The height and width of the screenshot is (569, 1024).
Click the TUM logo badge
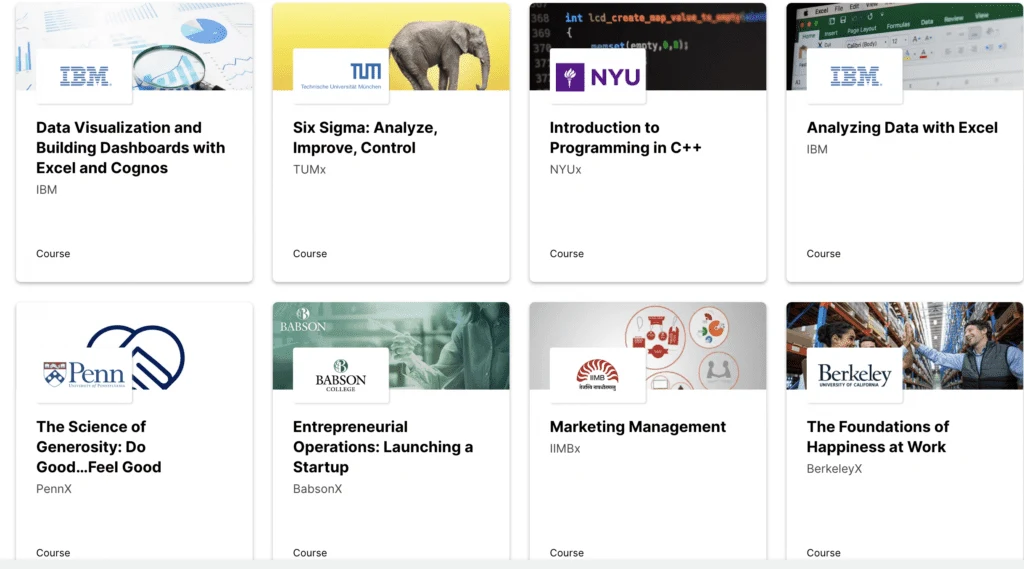point(341,76)
